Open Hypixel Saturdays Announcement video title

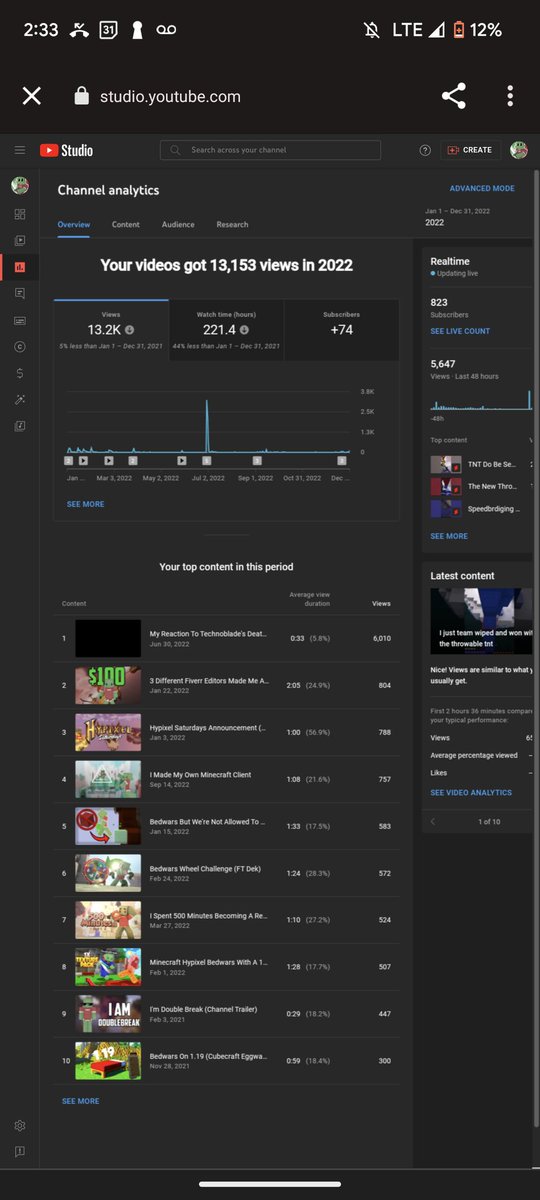click(x=208, y=728)
